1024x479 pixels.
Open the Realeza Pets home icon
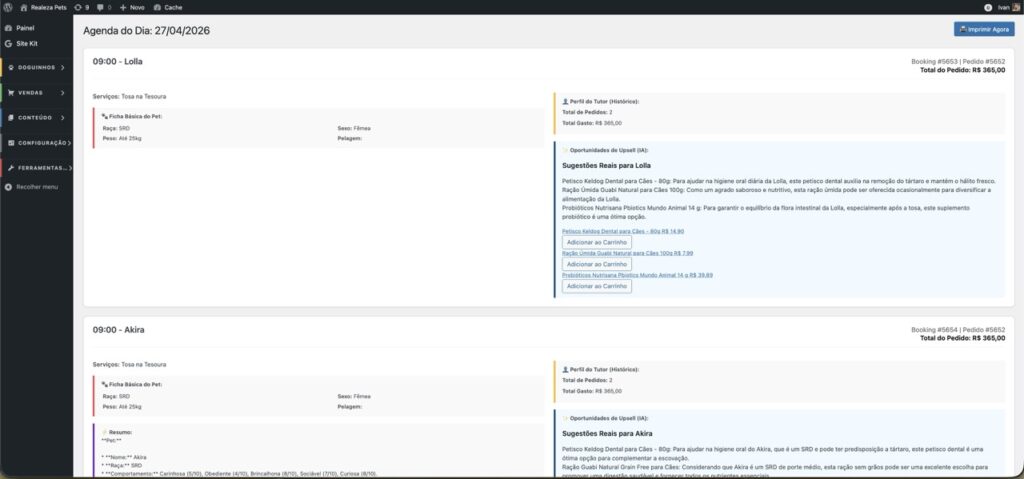pos(24,7)
